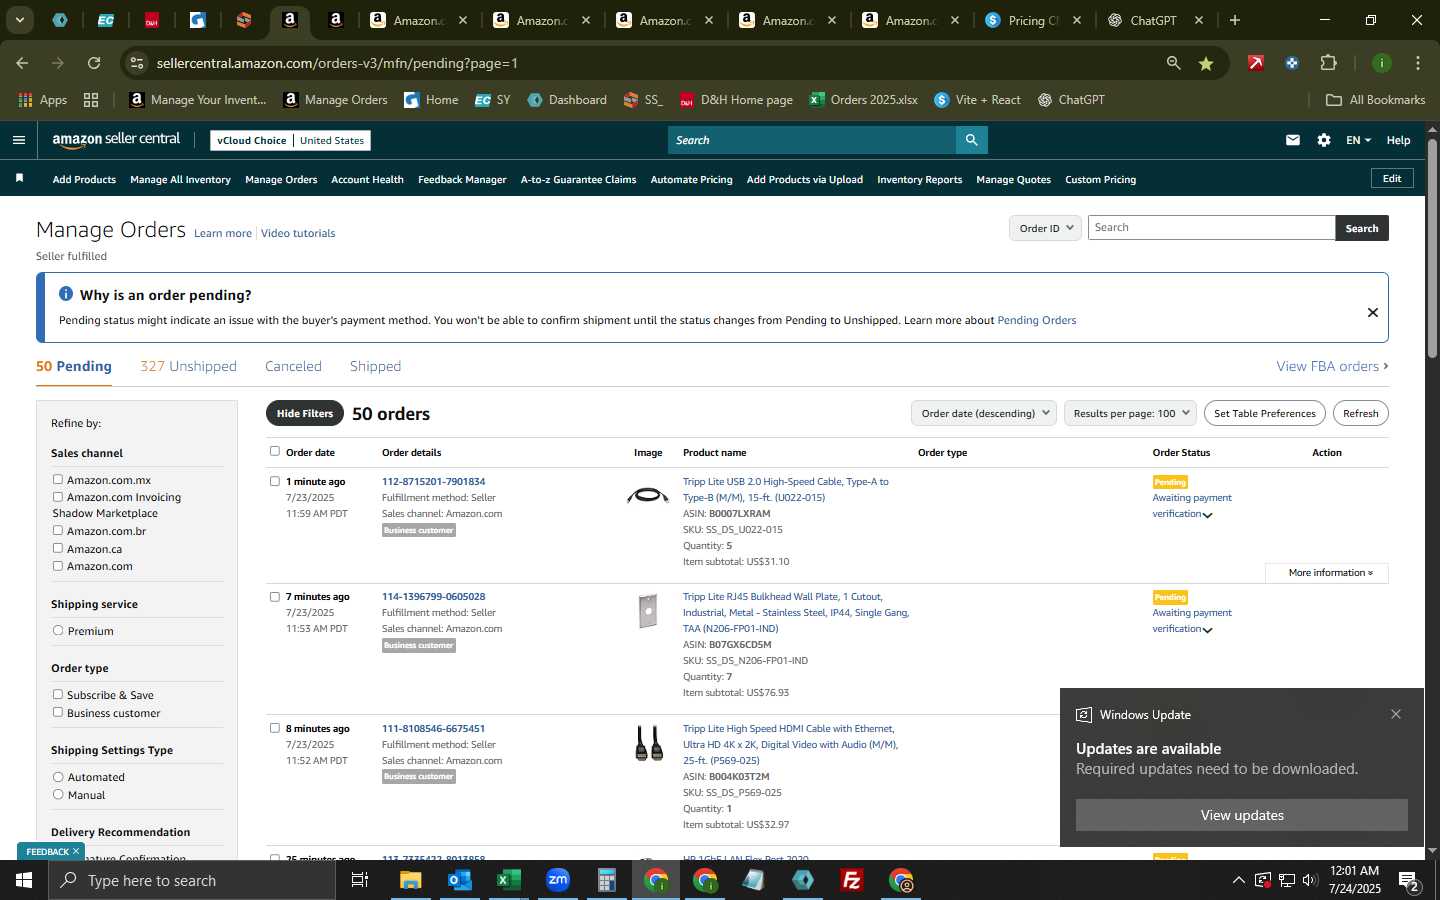Open the Order date (descending) sort dropdown

(984, 413)
